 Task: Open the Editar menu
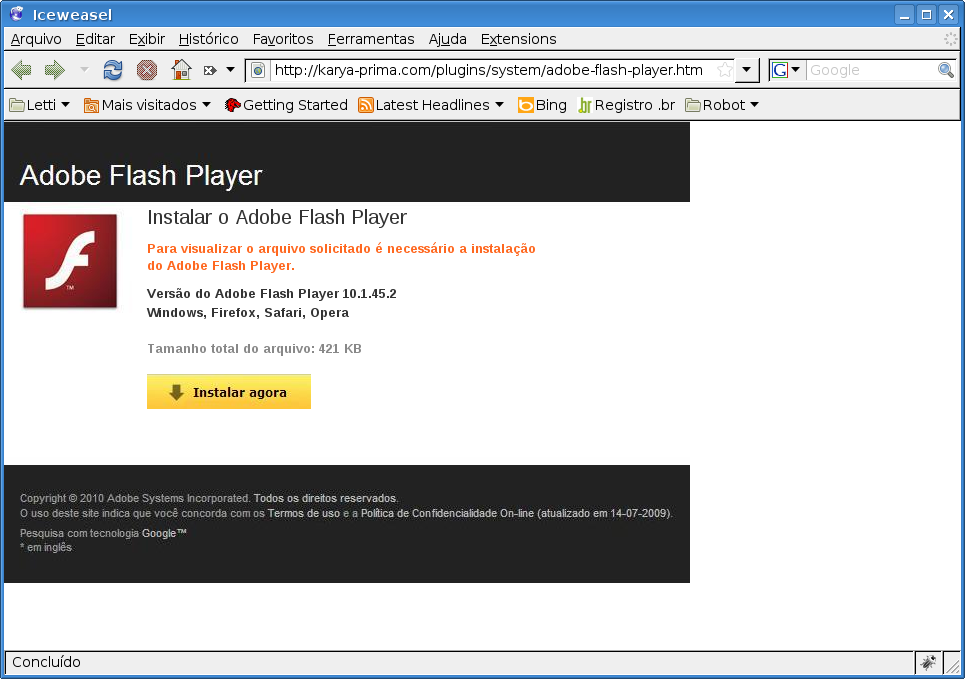coord(95,39)
